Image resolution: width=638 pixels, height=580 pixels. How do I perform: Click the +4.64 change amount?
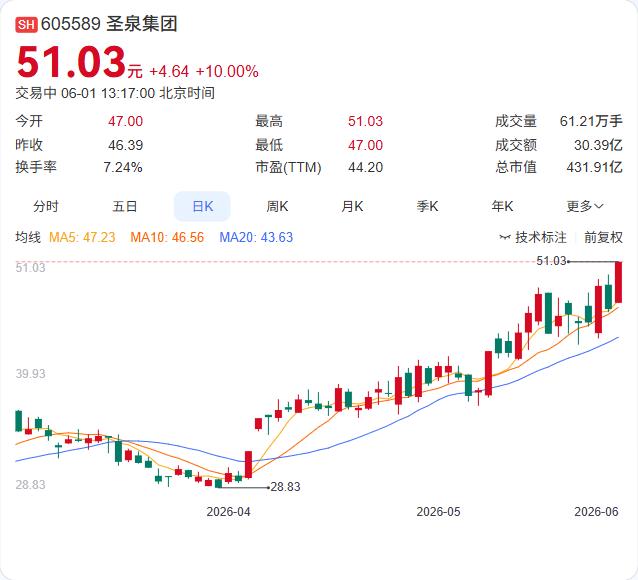click(169, 72)
